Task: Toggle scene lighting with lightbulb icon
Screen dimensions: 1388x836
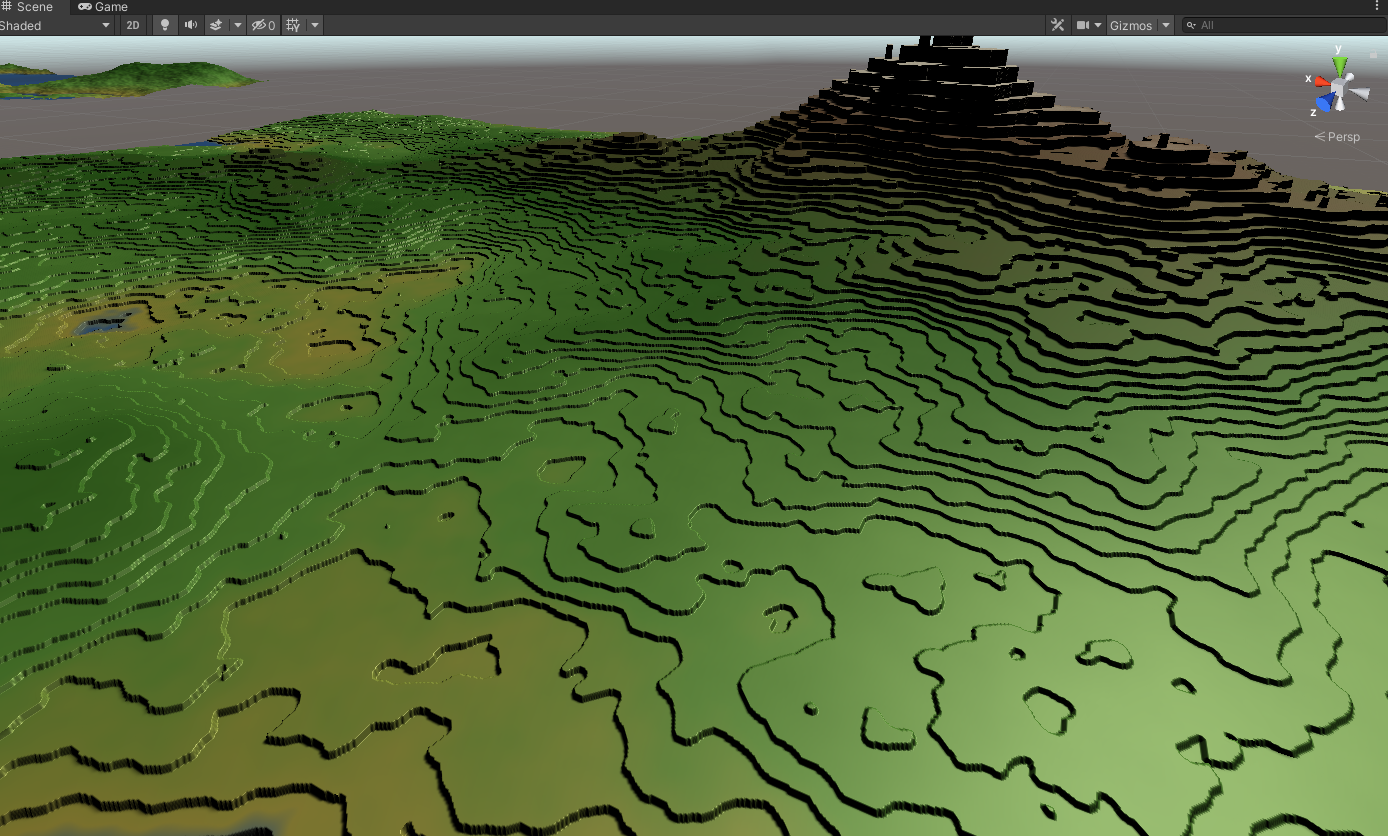Action: 165,25
